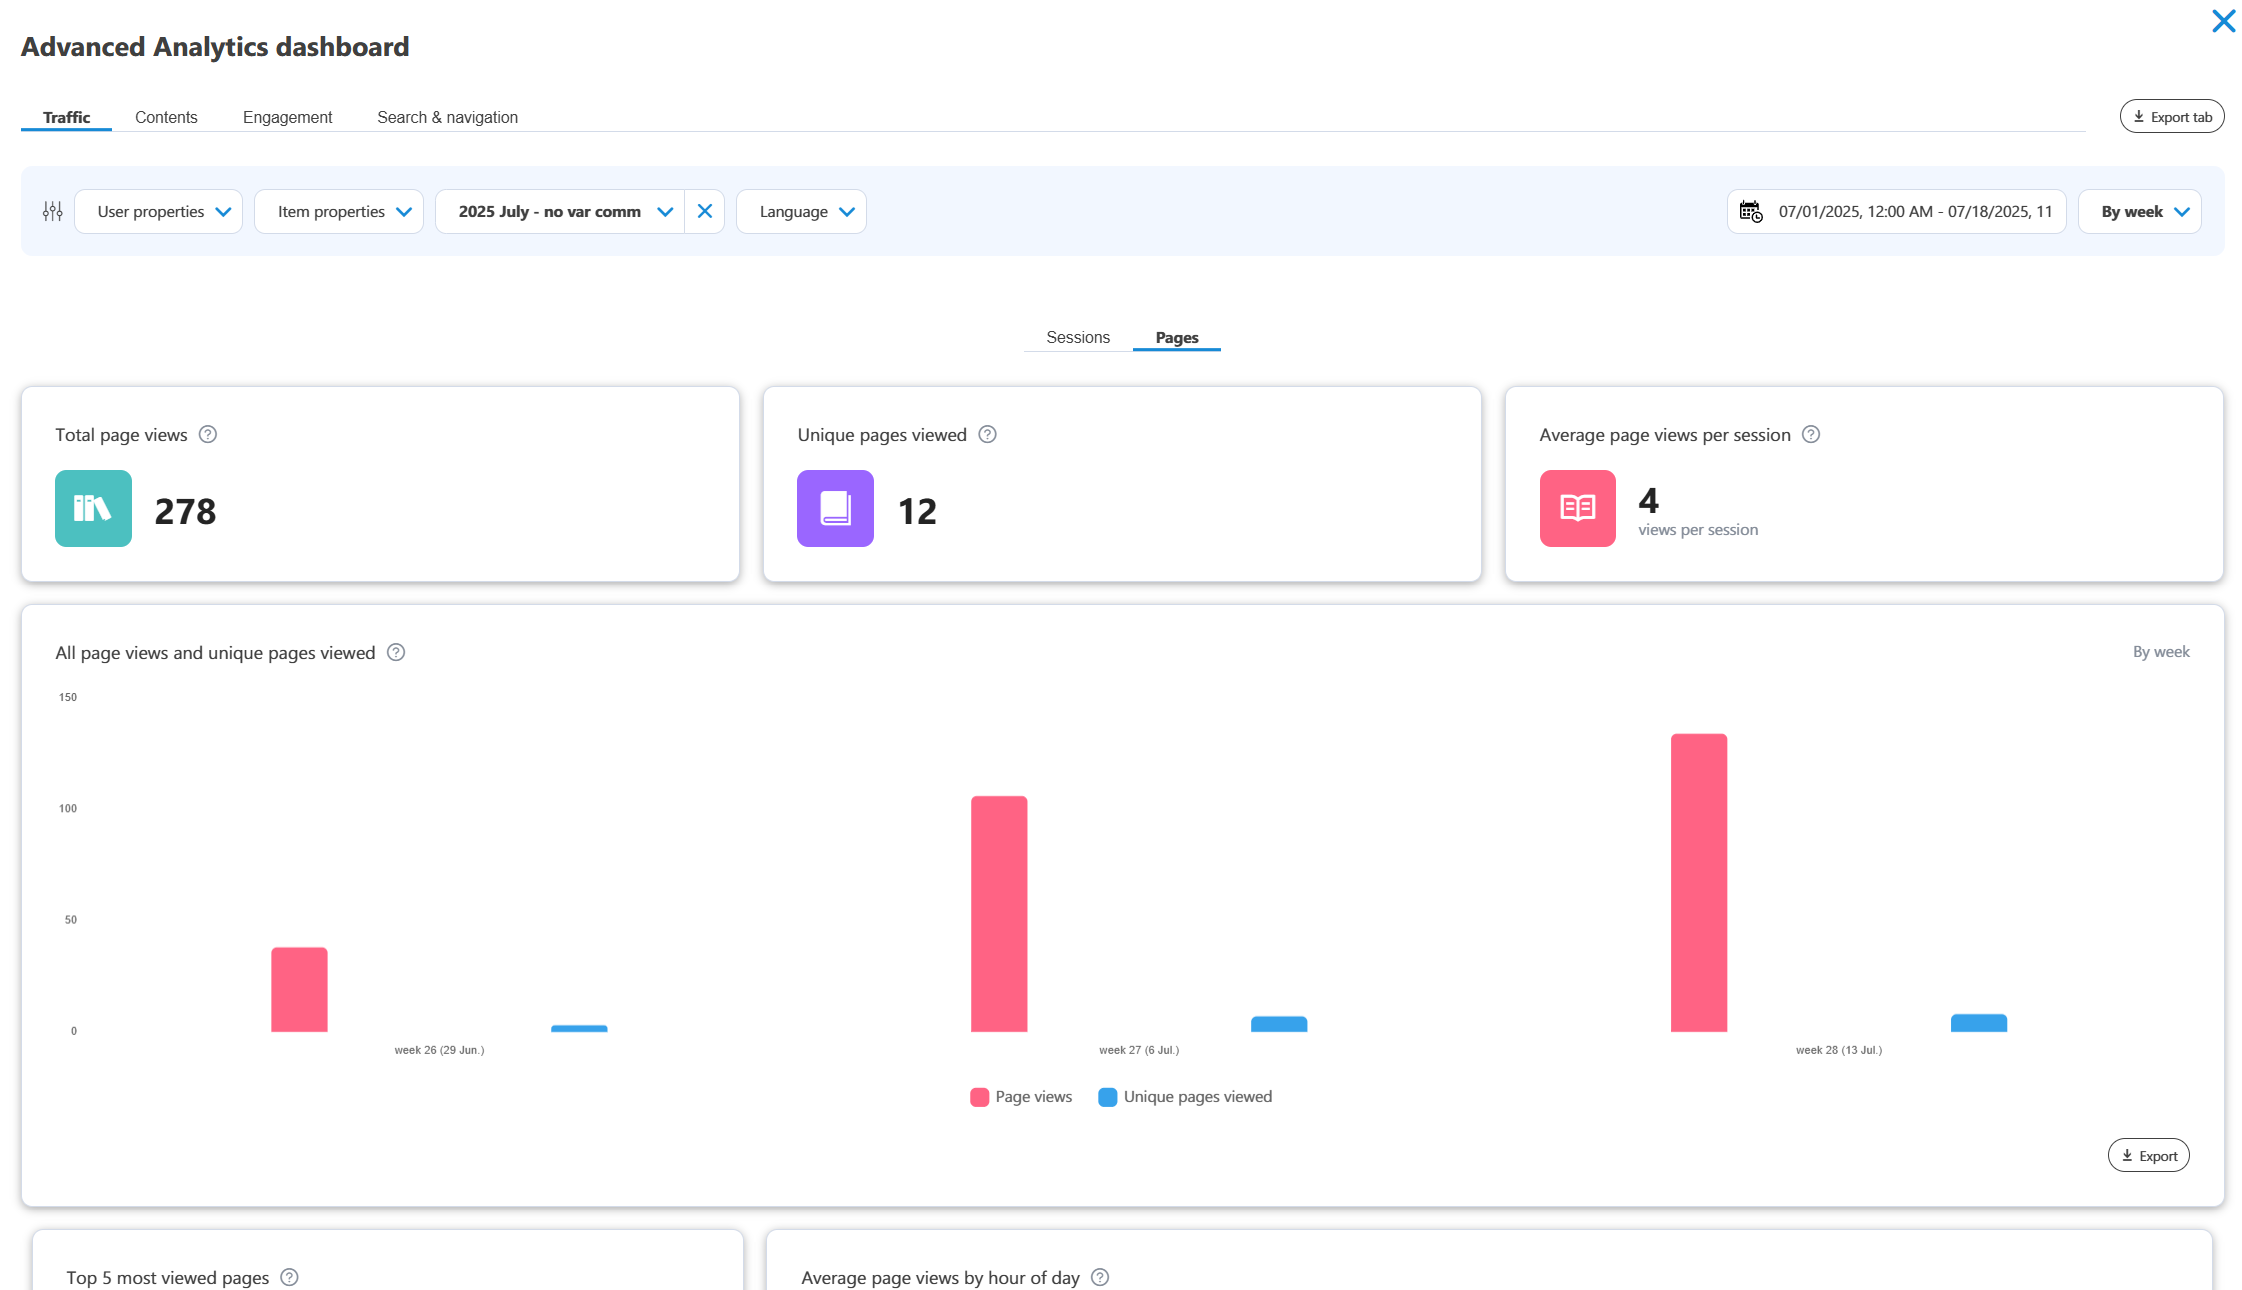Click the calendar icon for the date range
2242x1290 pixels.
(1750, 211)
